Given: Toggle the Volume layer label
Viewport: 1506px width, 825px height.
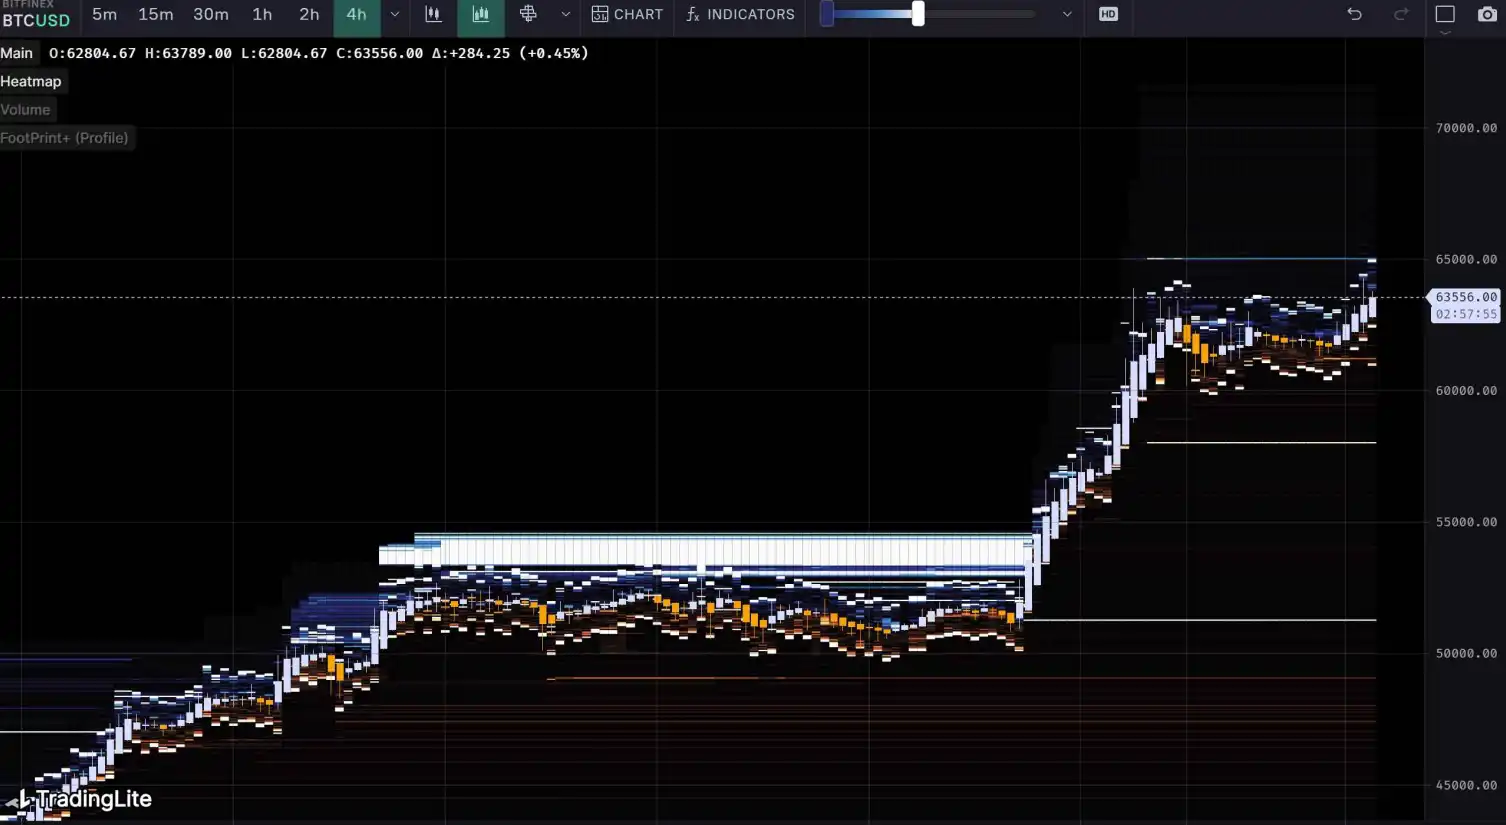Looking at the screenshot, I should [x=26, y=110].
